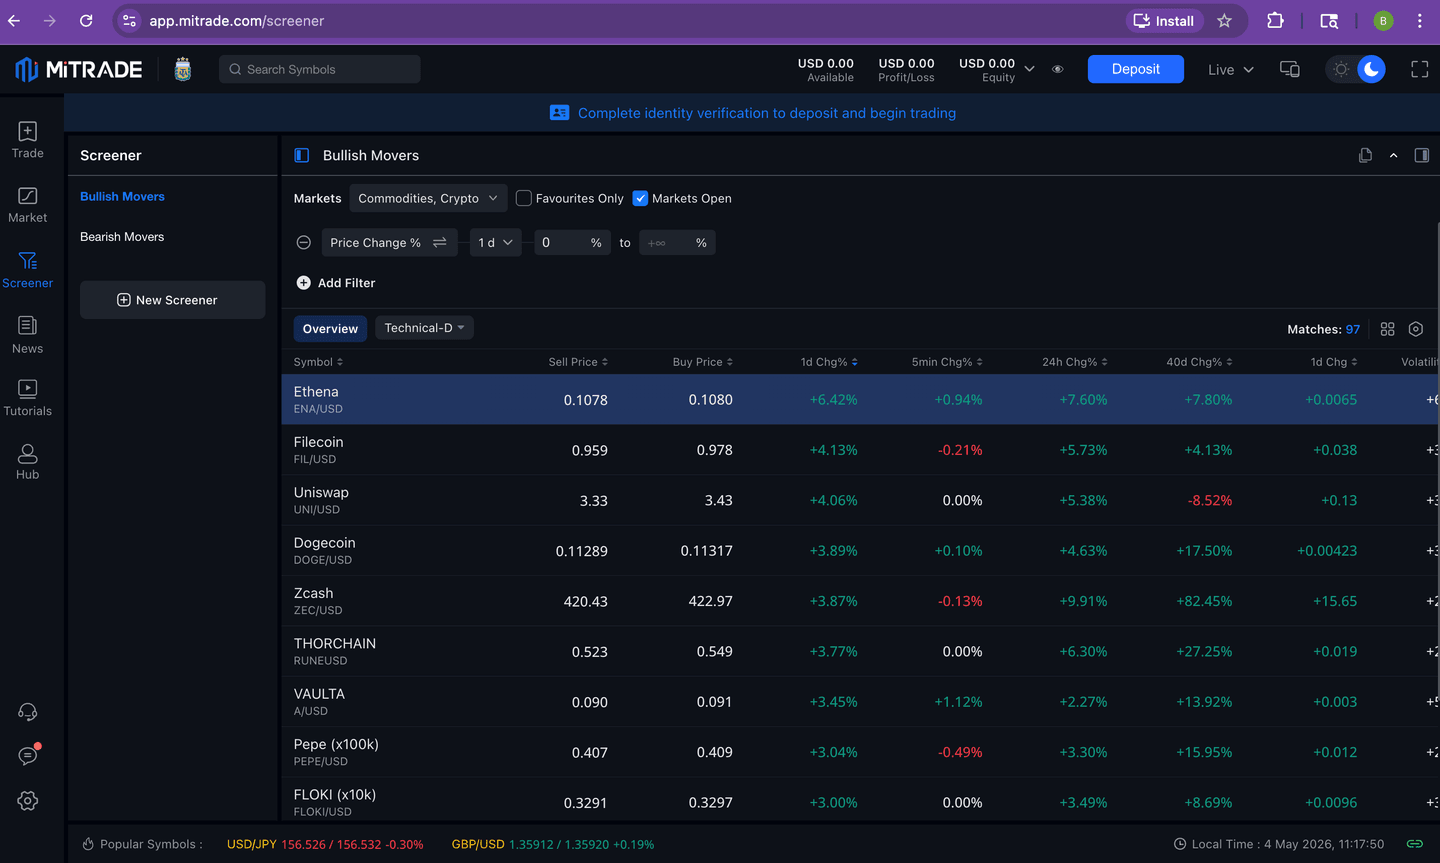
Task: Switch to light mode sun icon
Action: [1342, 69]
